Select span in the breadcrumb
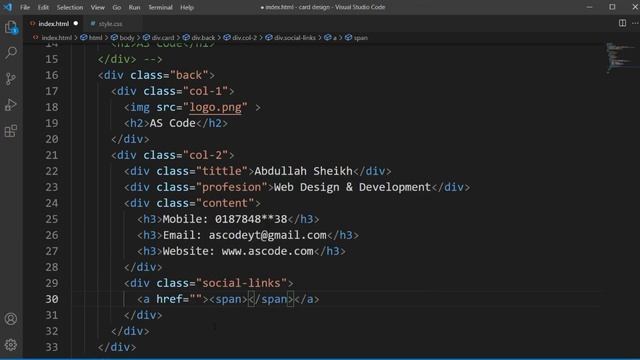This screenshot has height=360, width=640. 360,38
